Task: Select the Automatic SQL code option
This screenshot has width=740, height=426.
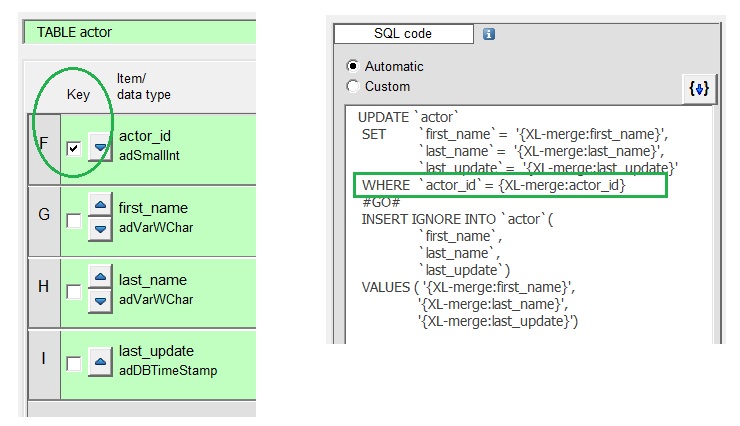Action: (353, 66)
